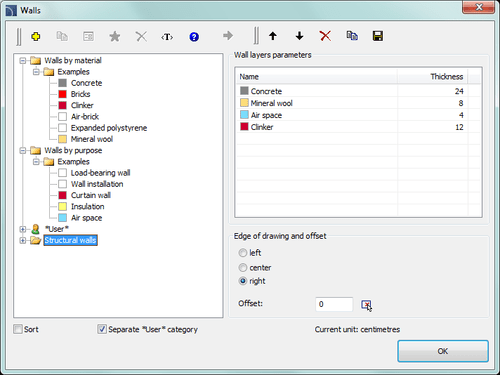Delete layer with the red X icon
The height and width of the screenshot is (375, 500).
tap(325, 36)
